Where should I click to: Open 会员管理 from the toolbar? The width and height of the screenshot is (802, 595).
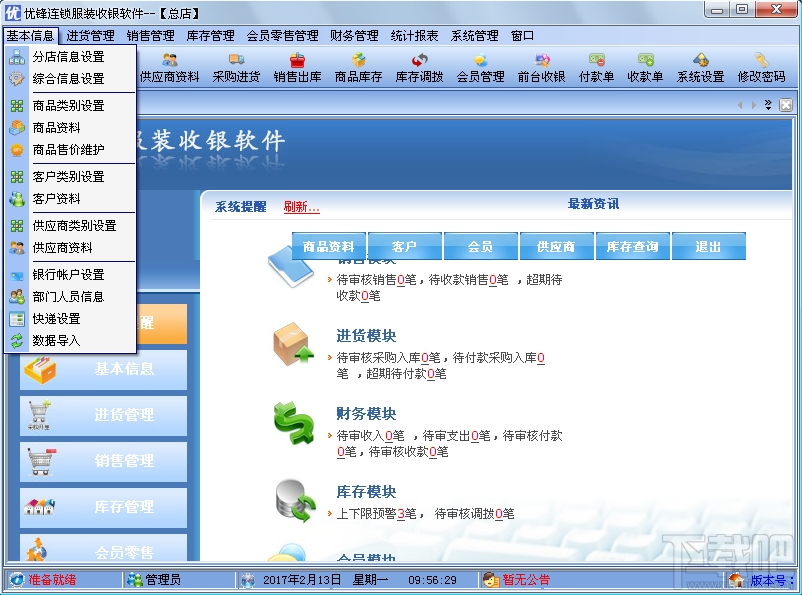pos(480,60)
